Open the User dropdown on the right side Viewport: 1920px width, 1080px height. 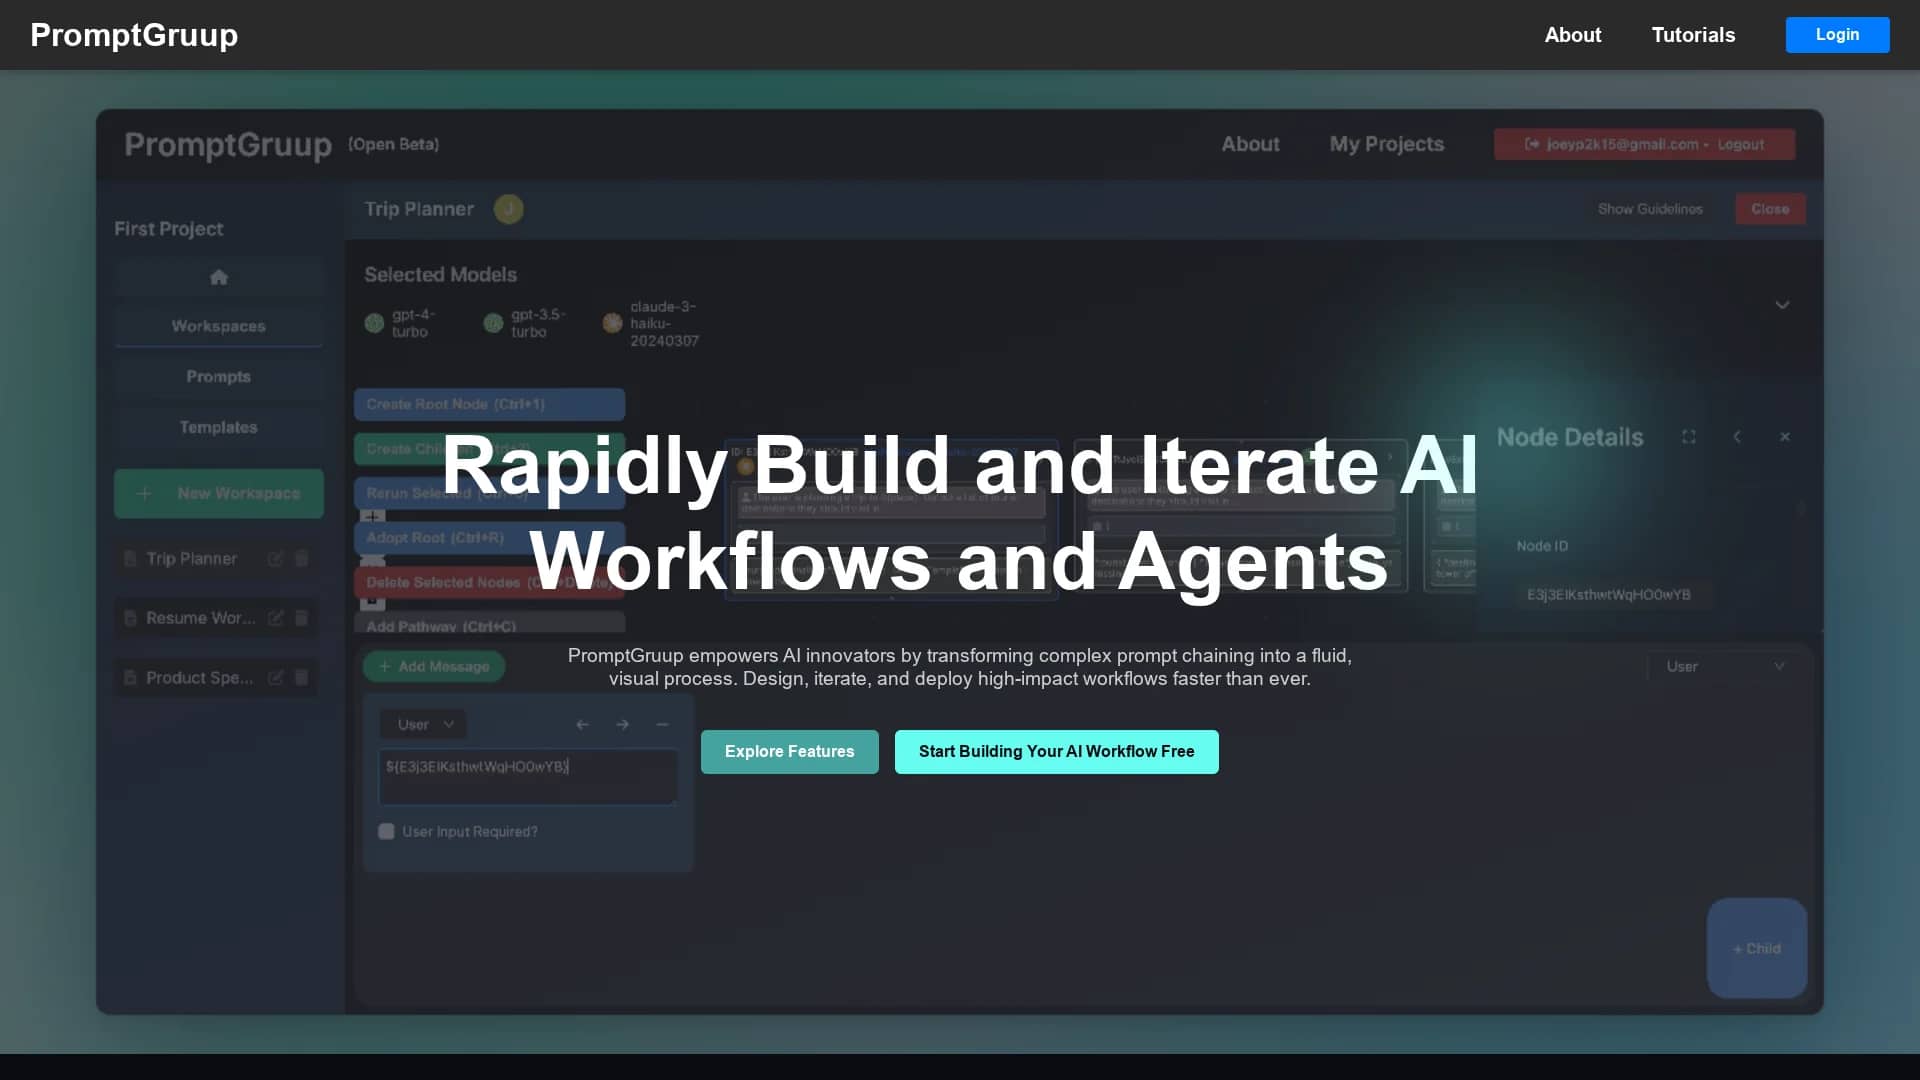pyautogui.click(x=1724, y=666)
